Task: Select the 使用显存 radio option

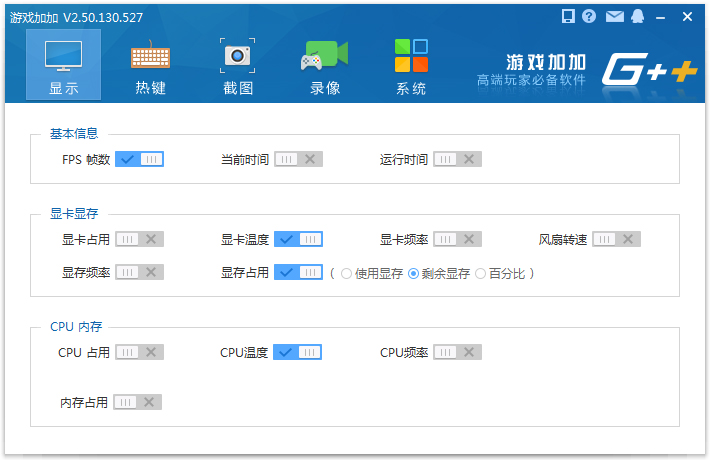Action: (x=347, y=273)
